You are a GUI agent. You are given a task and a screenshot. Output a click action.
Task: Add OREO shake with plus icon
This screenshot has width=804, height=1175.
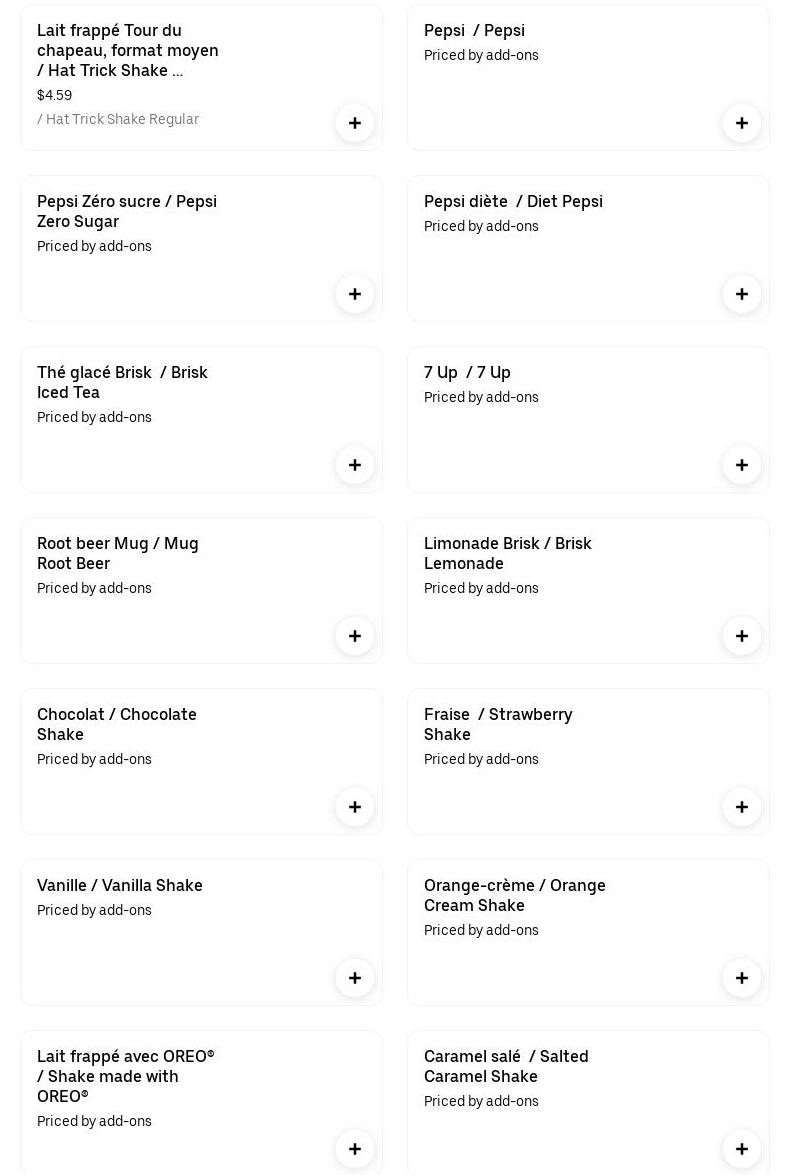coord(355,1149)
